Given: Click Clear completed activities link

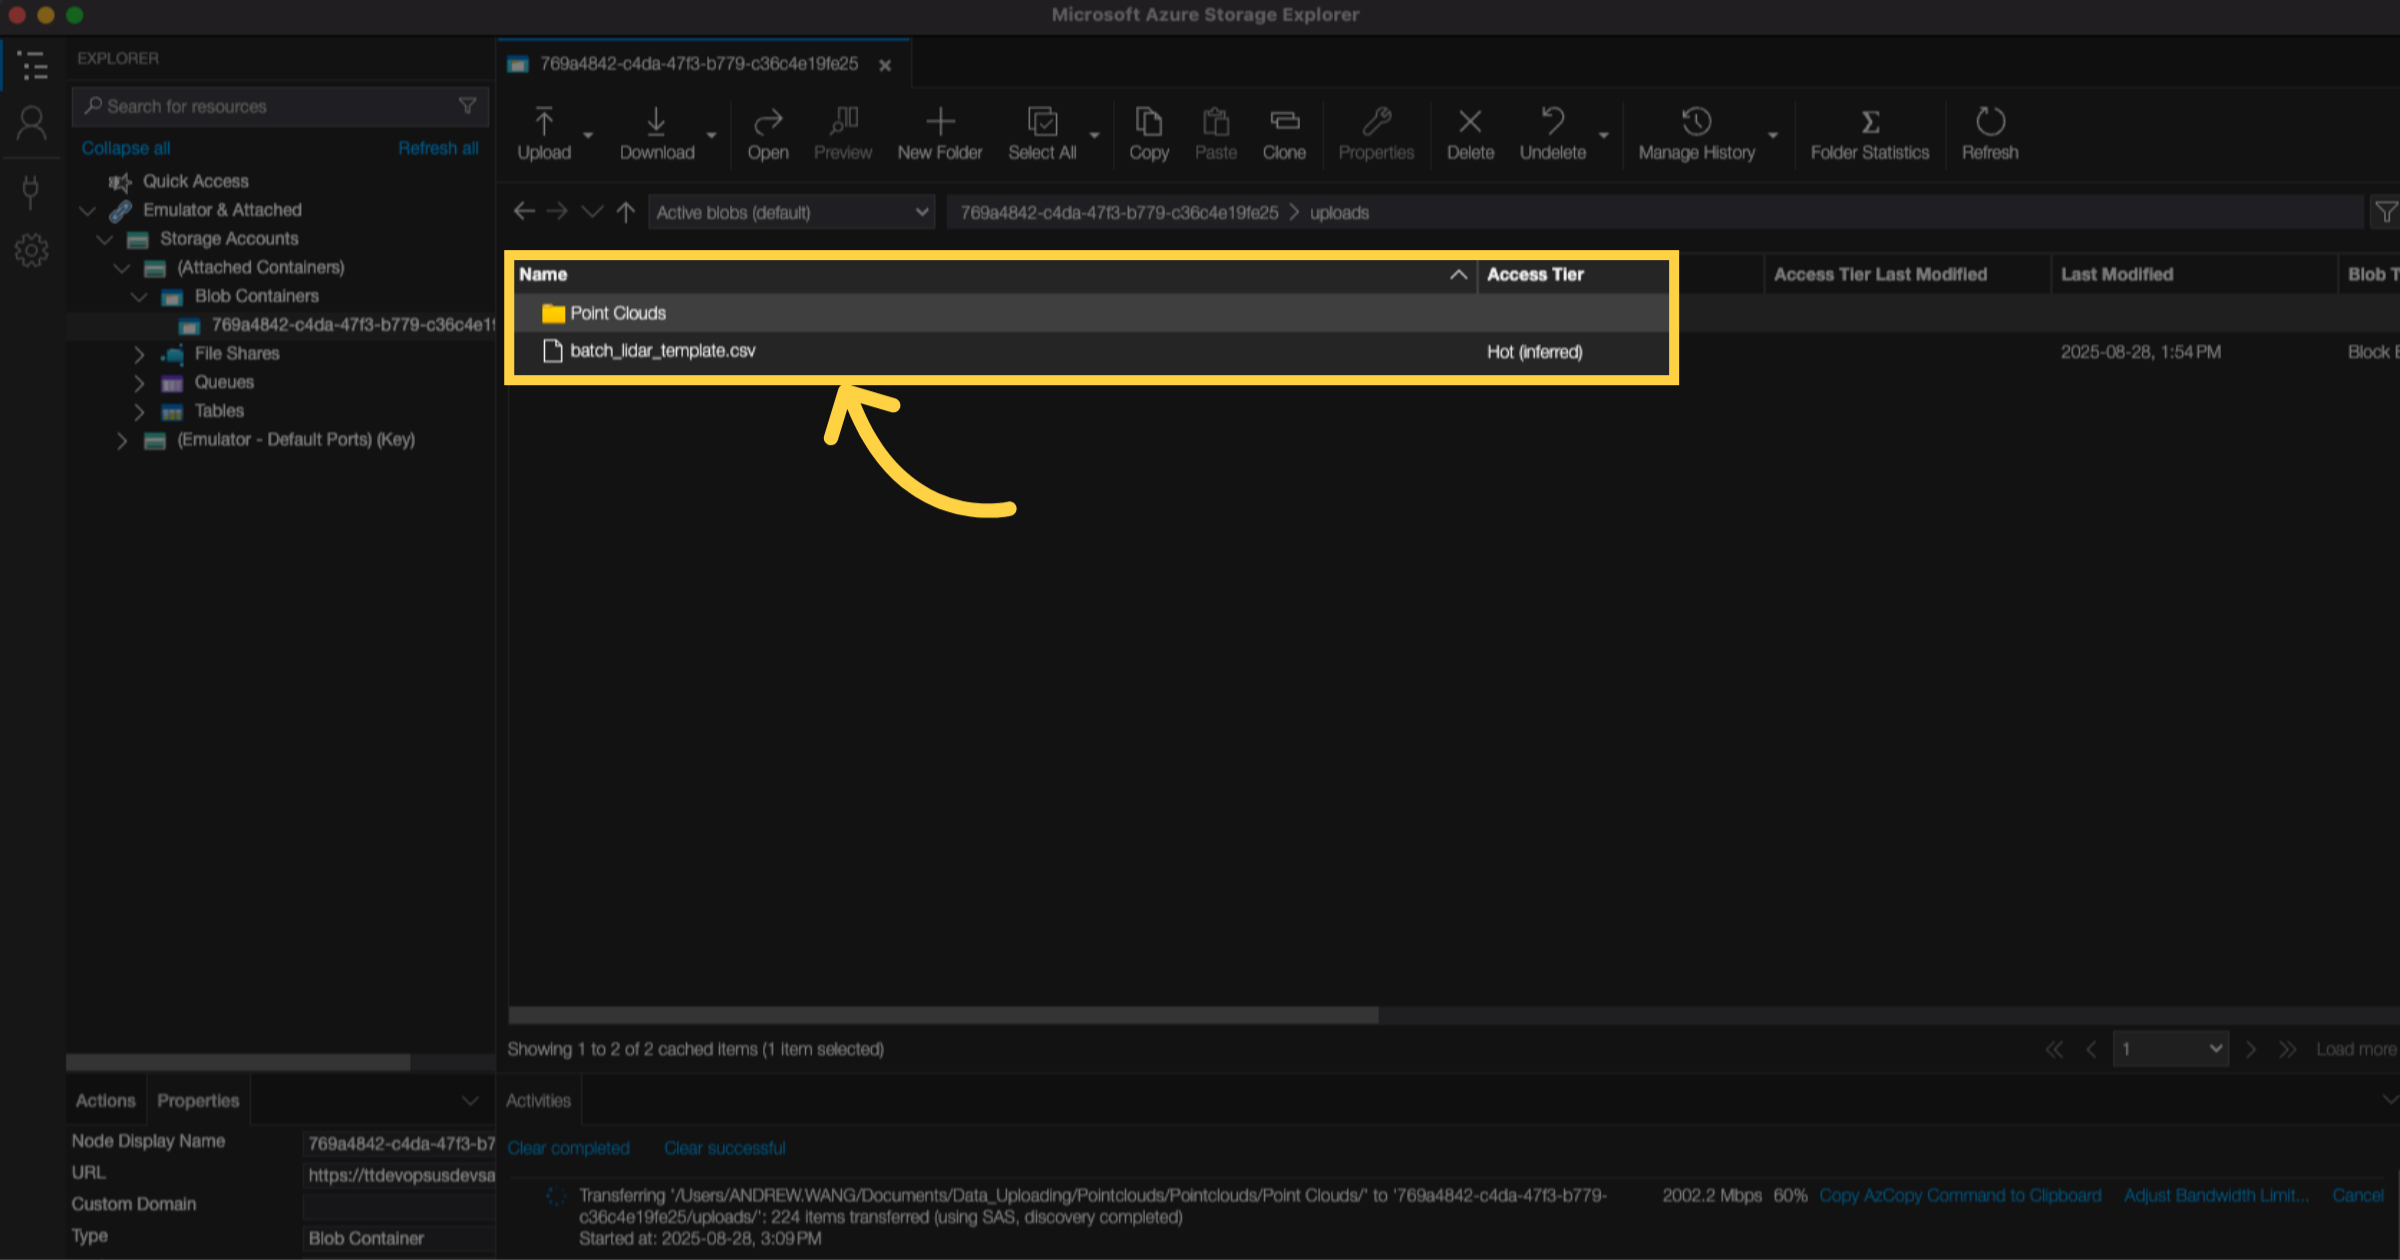Looking at the screenshot, I should coord(569,1148).
